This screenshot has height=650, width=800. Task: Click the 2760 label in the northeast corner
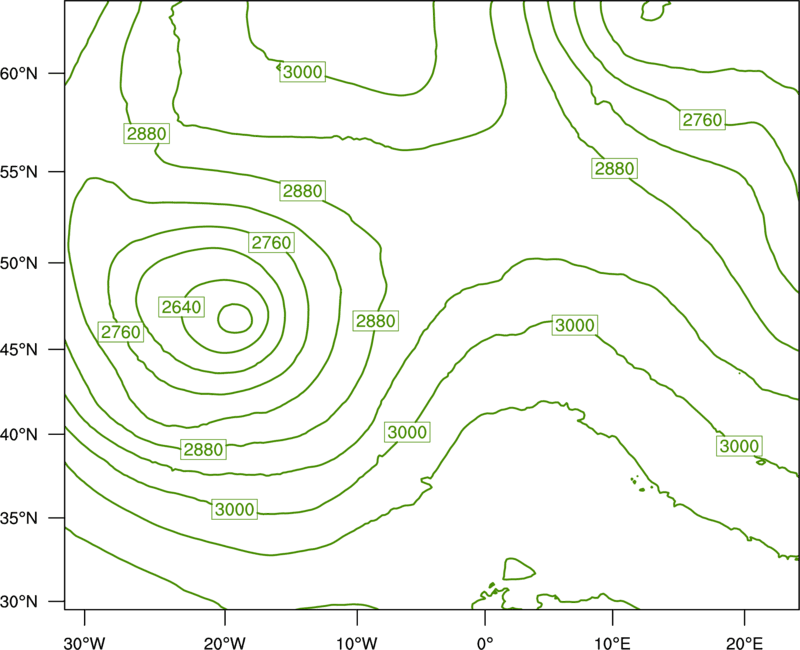click(703, 120)
